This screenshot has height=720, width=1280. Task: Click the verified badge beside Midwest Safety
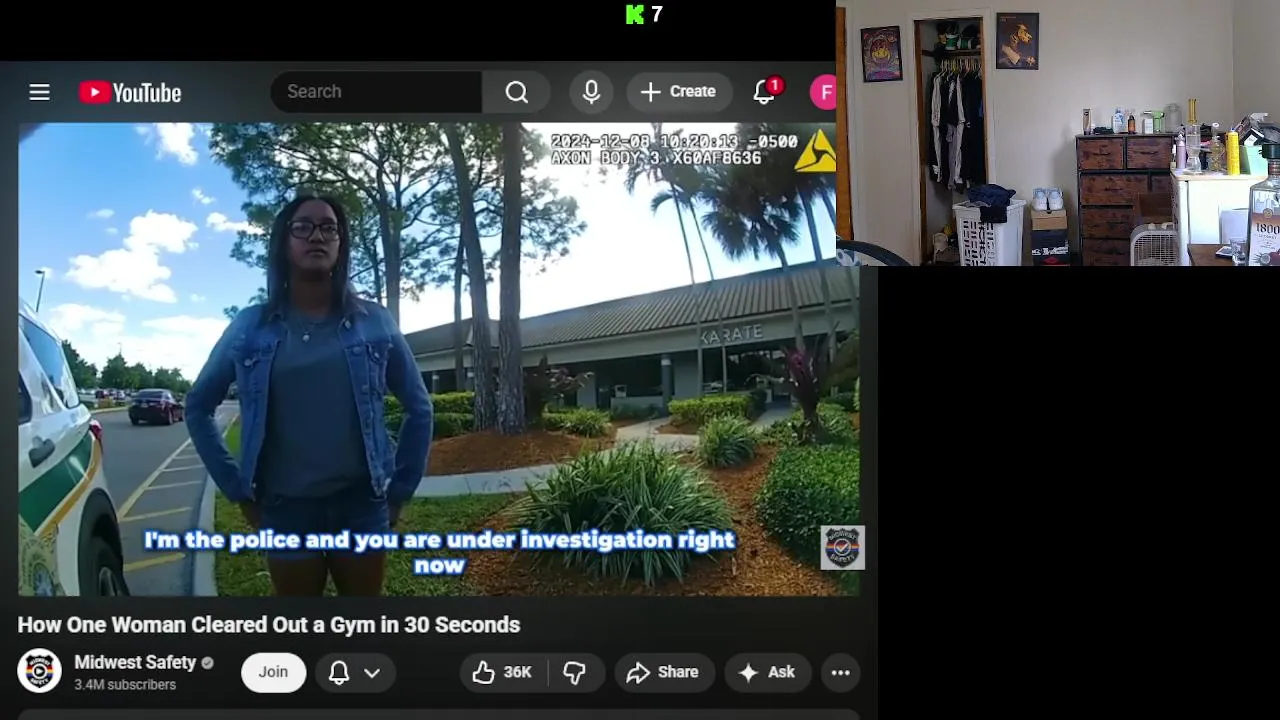tap(208, 662)
